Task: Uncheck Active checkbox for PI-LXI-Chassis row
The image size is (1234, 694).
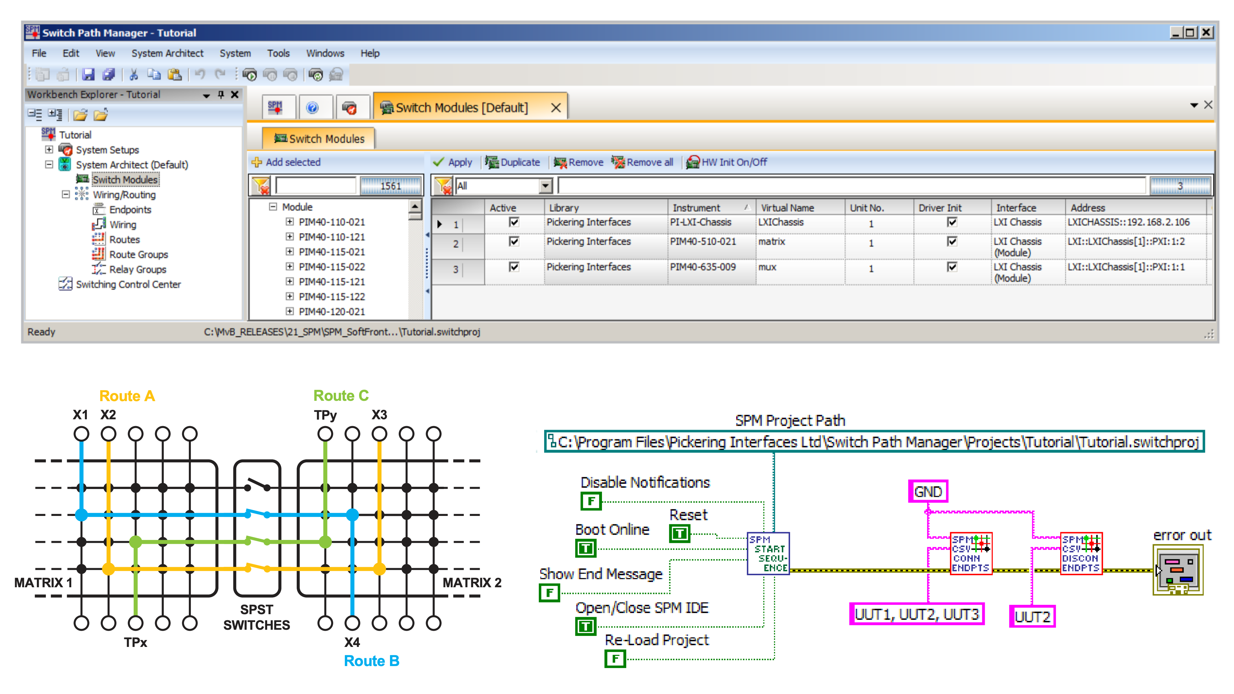Action: [x=514, y=223]
